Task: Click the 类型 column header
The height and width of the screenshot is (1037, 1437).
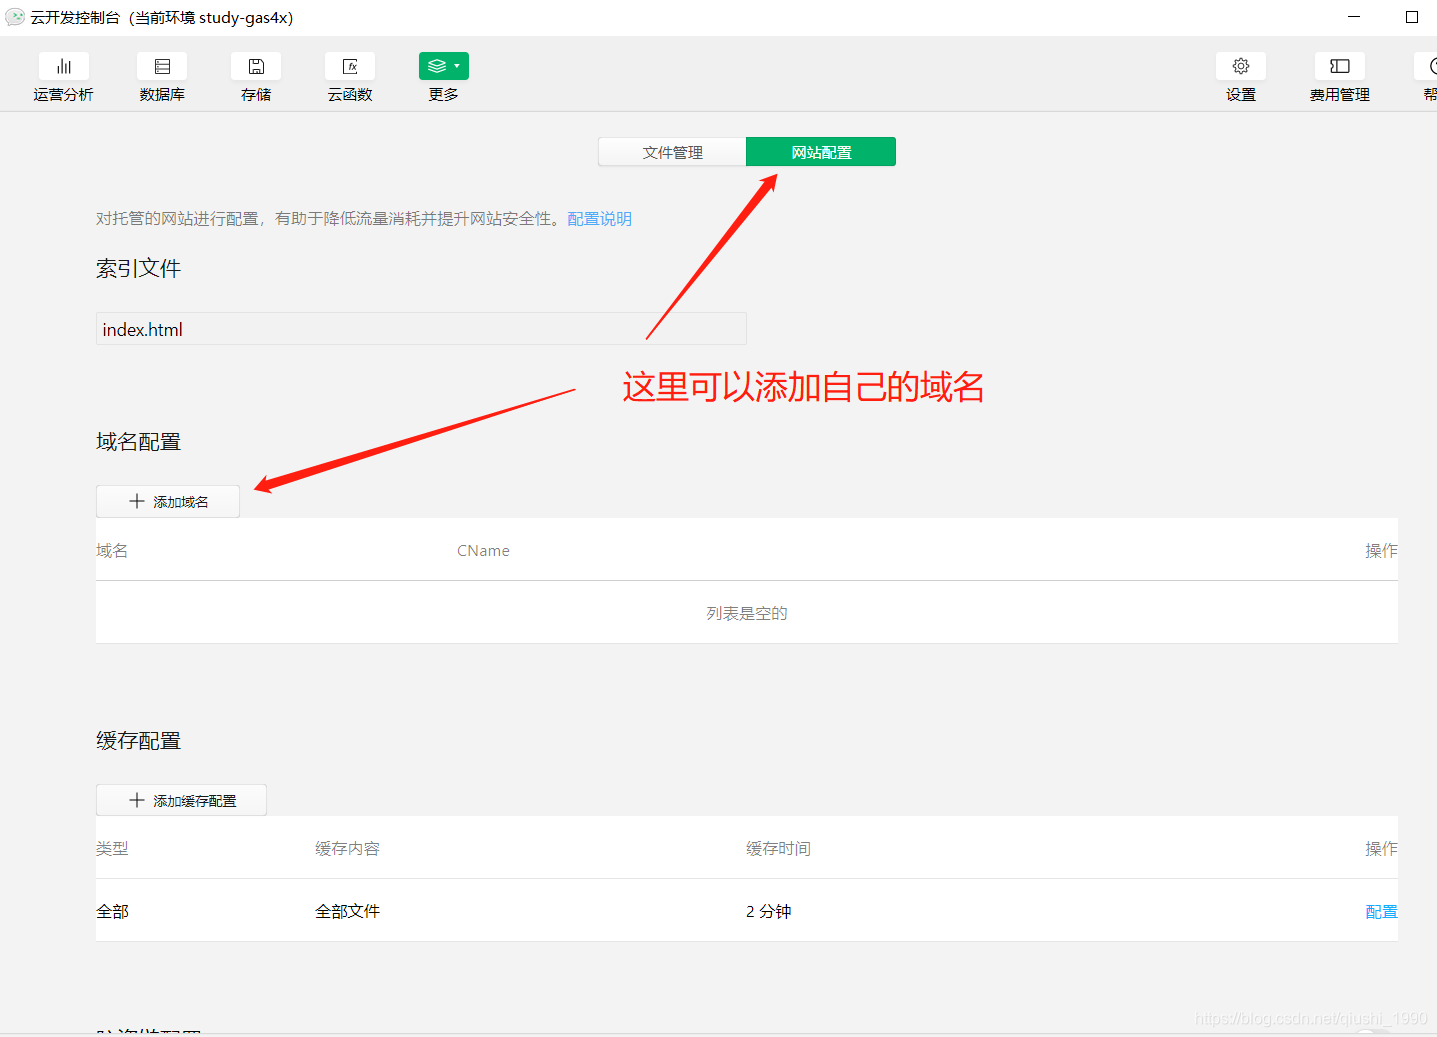Action: [x=112, y=849]
